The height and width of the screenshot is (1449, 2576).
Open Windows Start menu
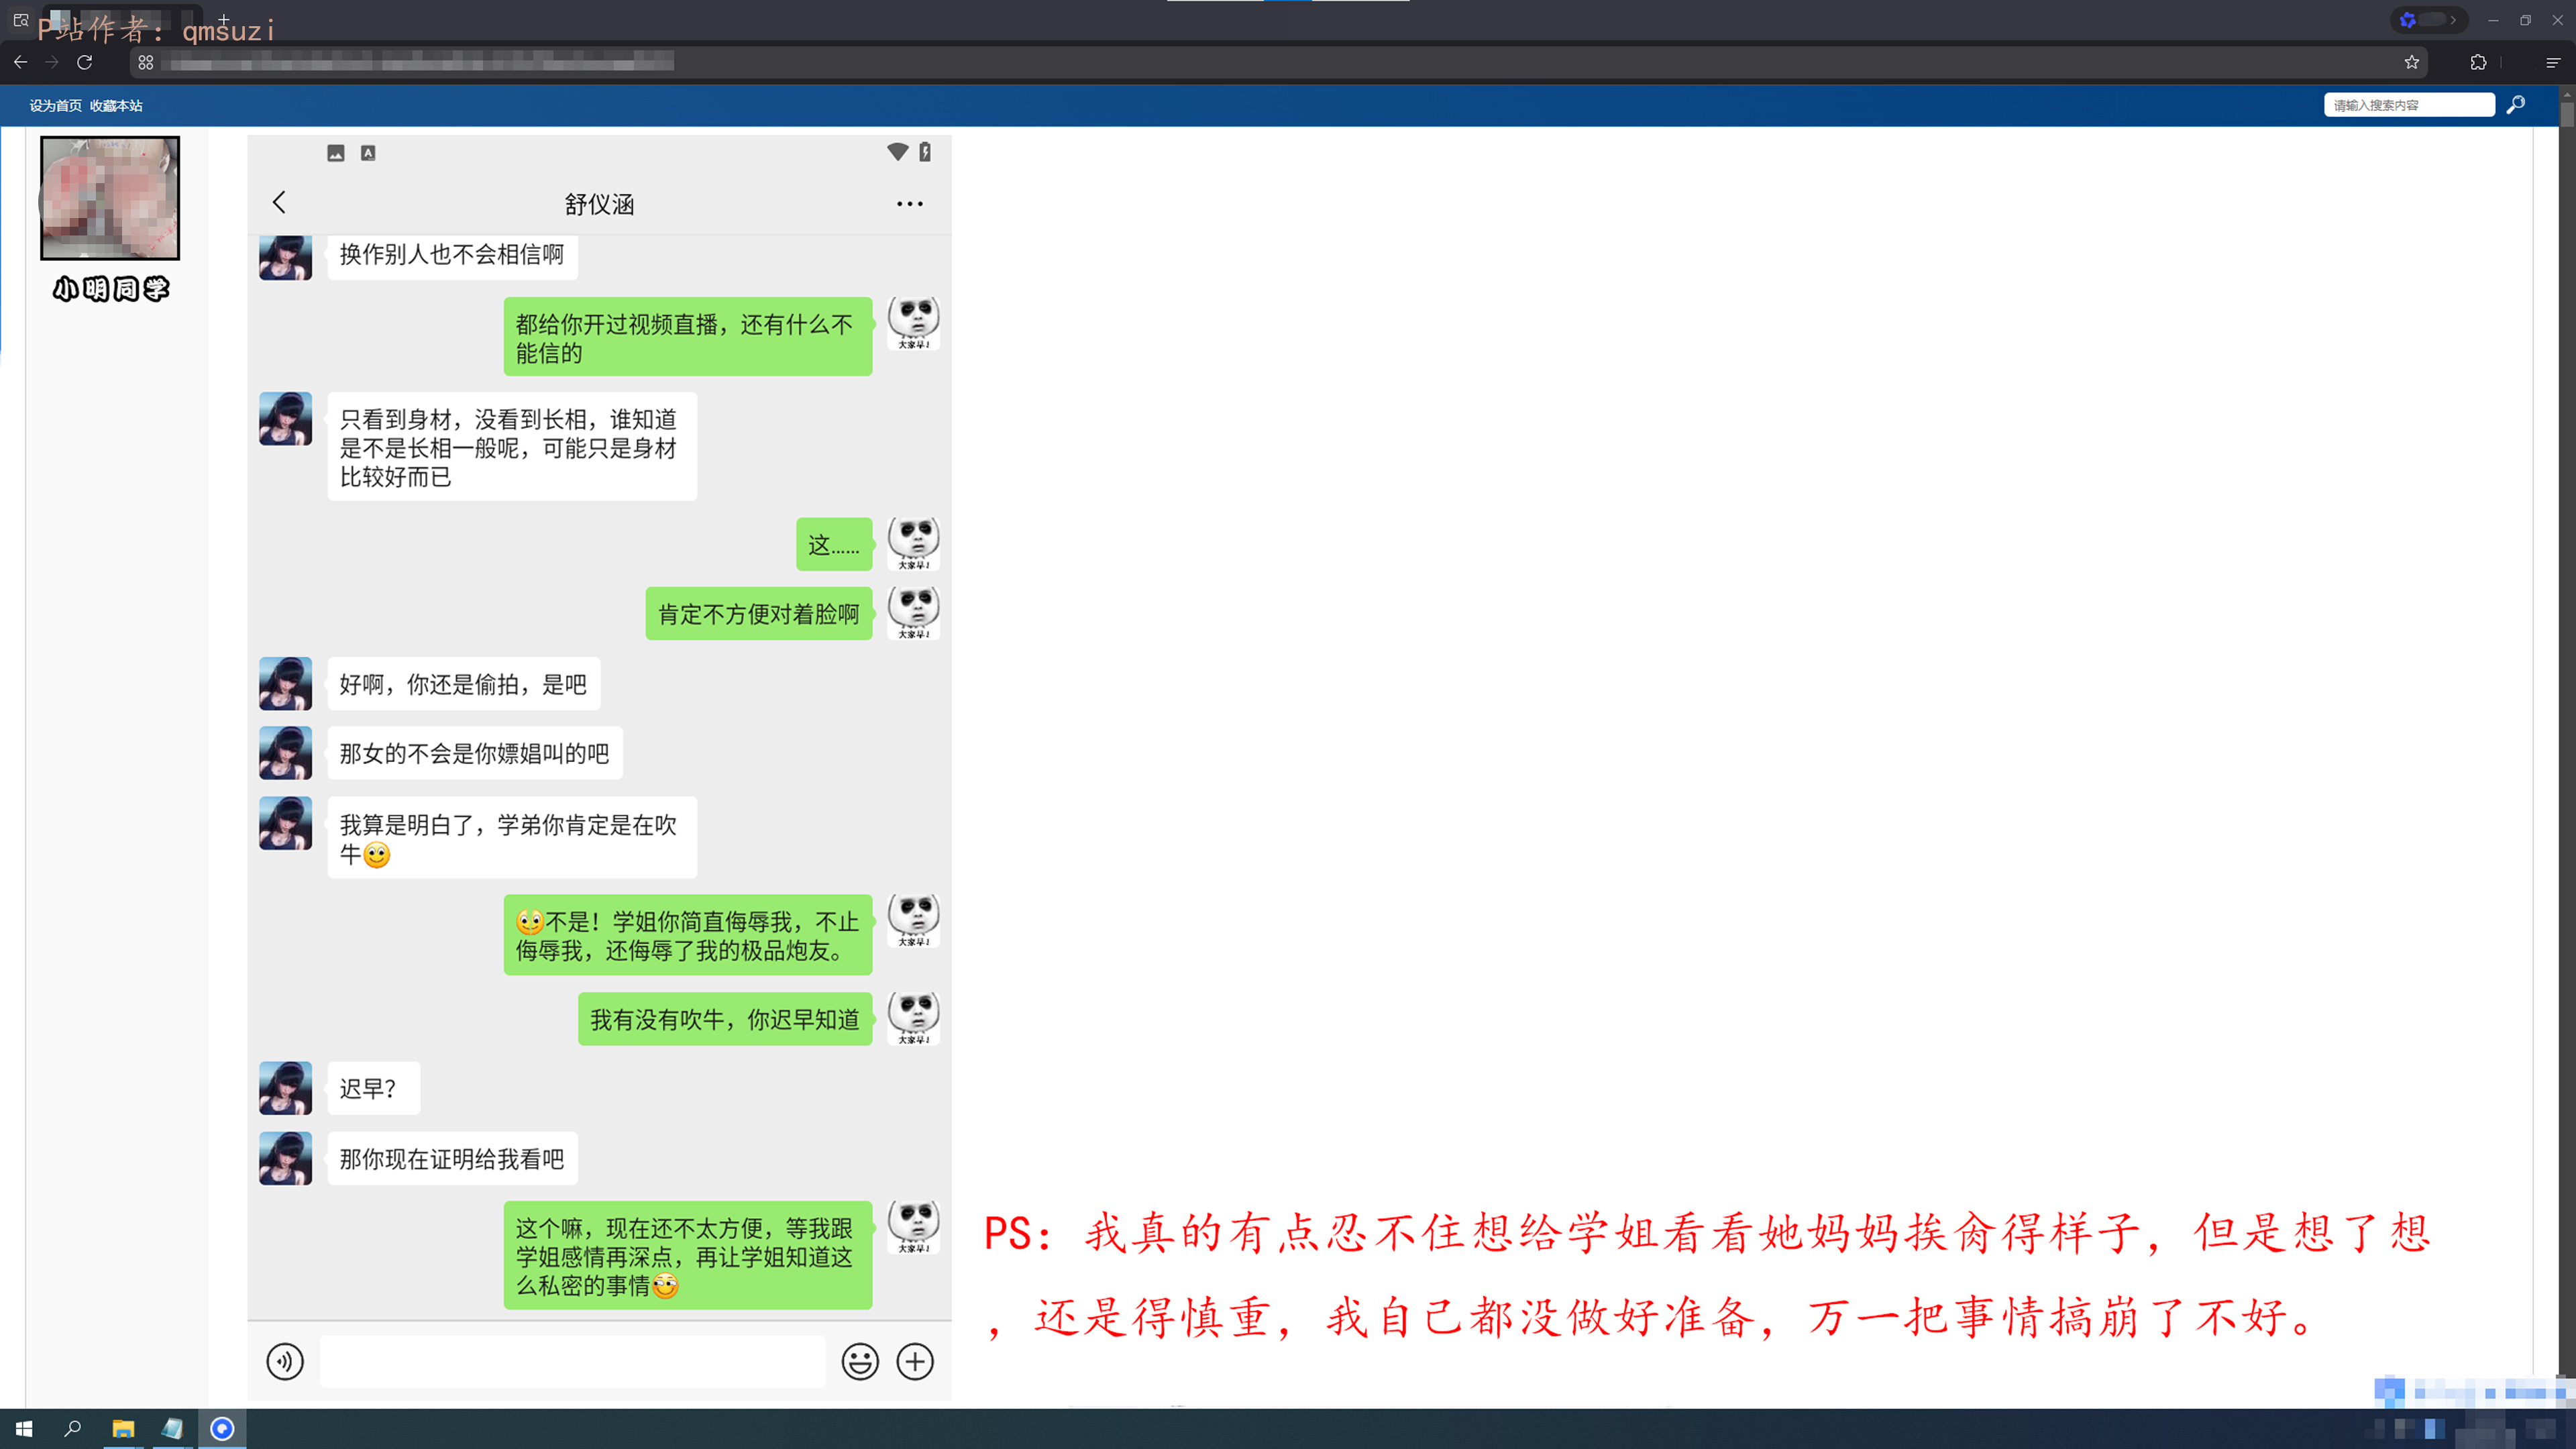(24, 1429)
